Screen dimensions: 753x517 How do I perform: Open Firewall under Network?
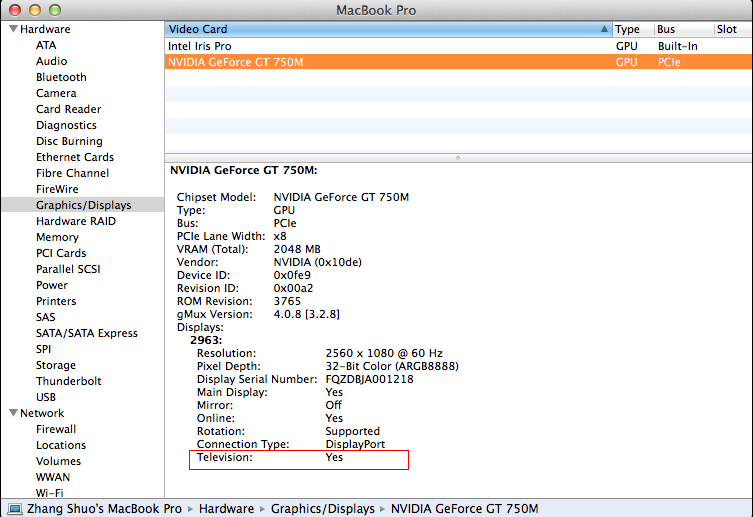coord(56,429)
